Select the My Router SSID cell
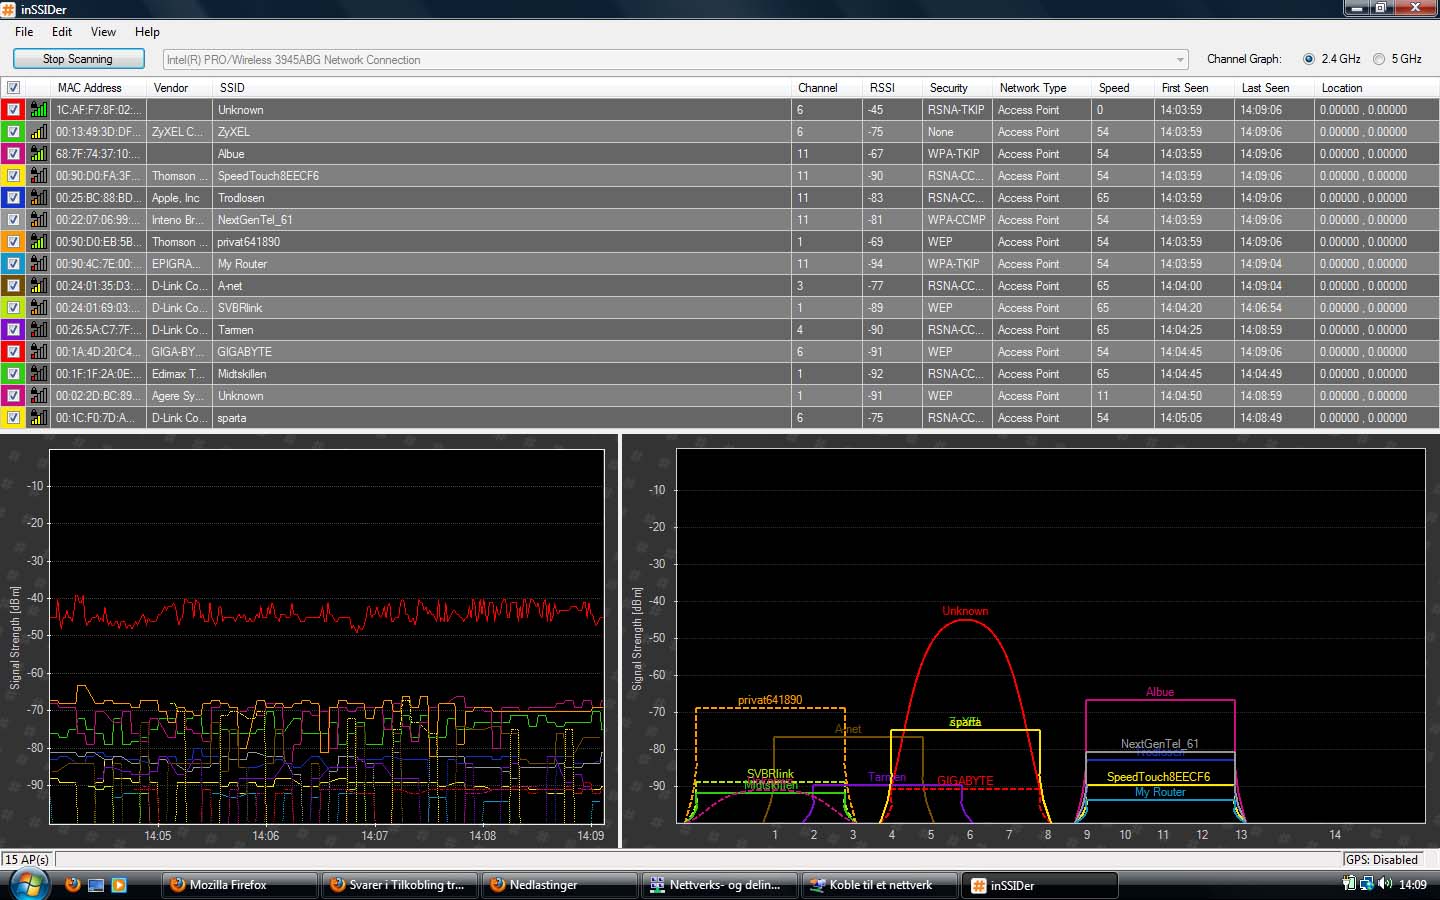 pyautogui.click(x=502, y=264)
